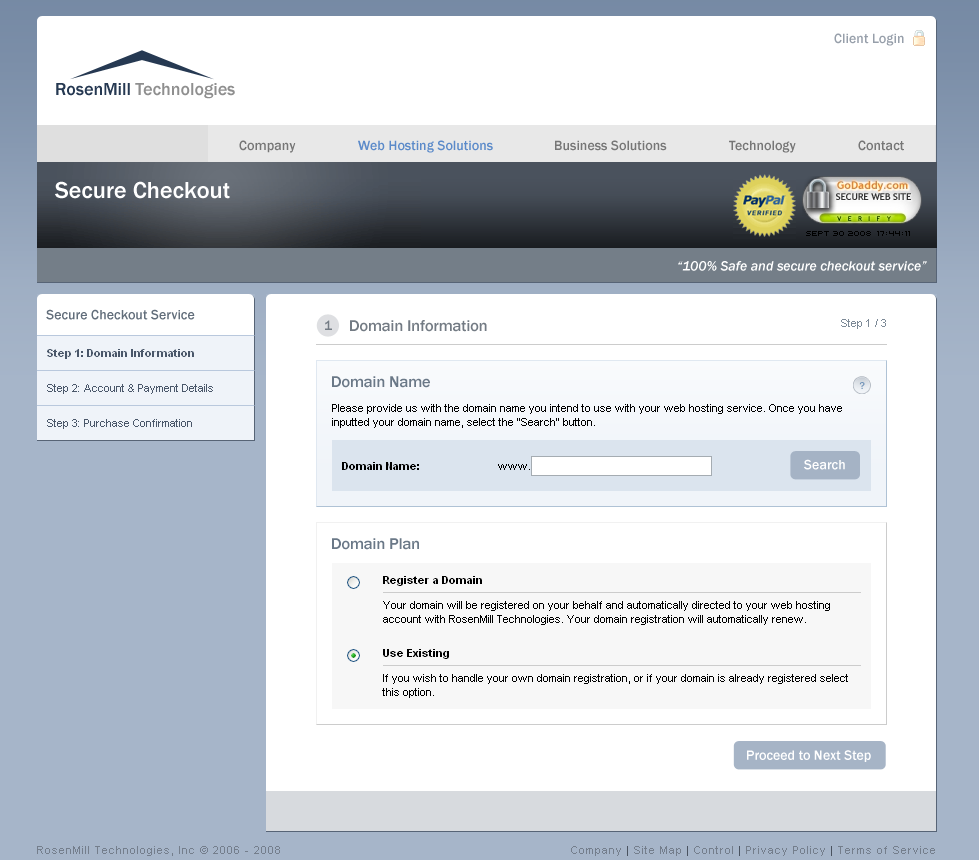The width and height of the screenshot is (979, 860).
Task: Click the Search button for the domain
Action: (x=825, y=465)
